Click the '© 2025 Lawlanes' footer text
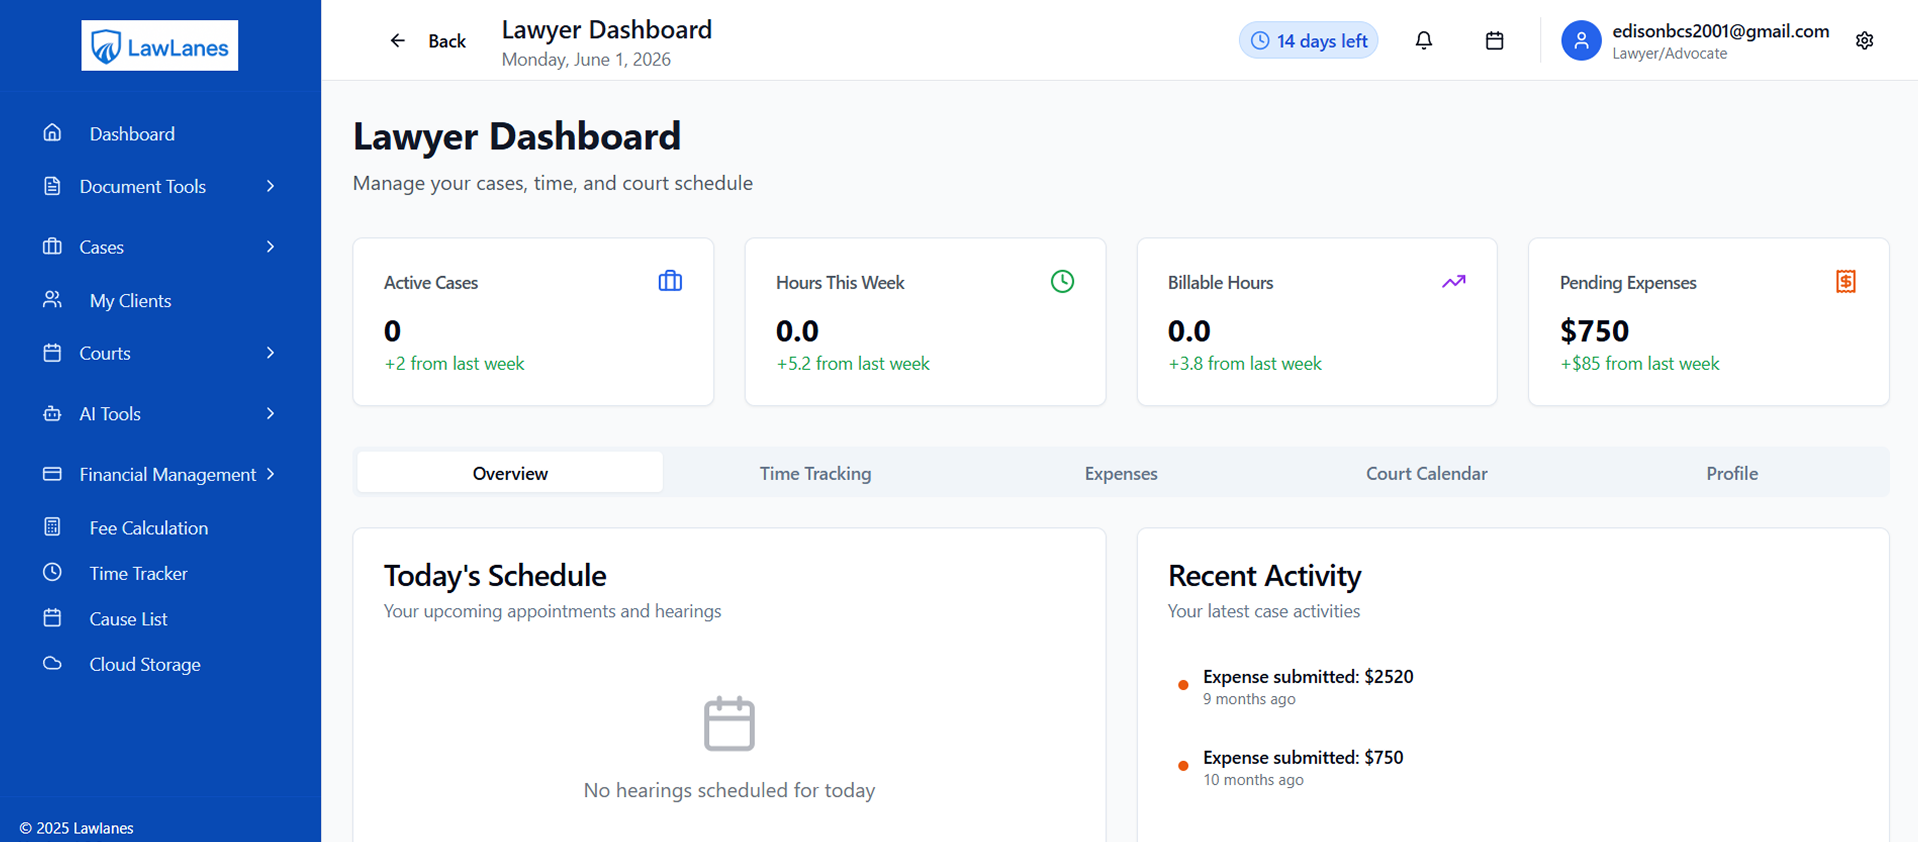Screen dimensions: 1918x842 point(77,828)
